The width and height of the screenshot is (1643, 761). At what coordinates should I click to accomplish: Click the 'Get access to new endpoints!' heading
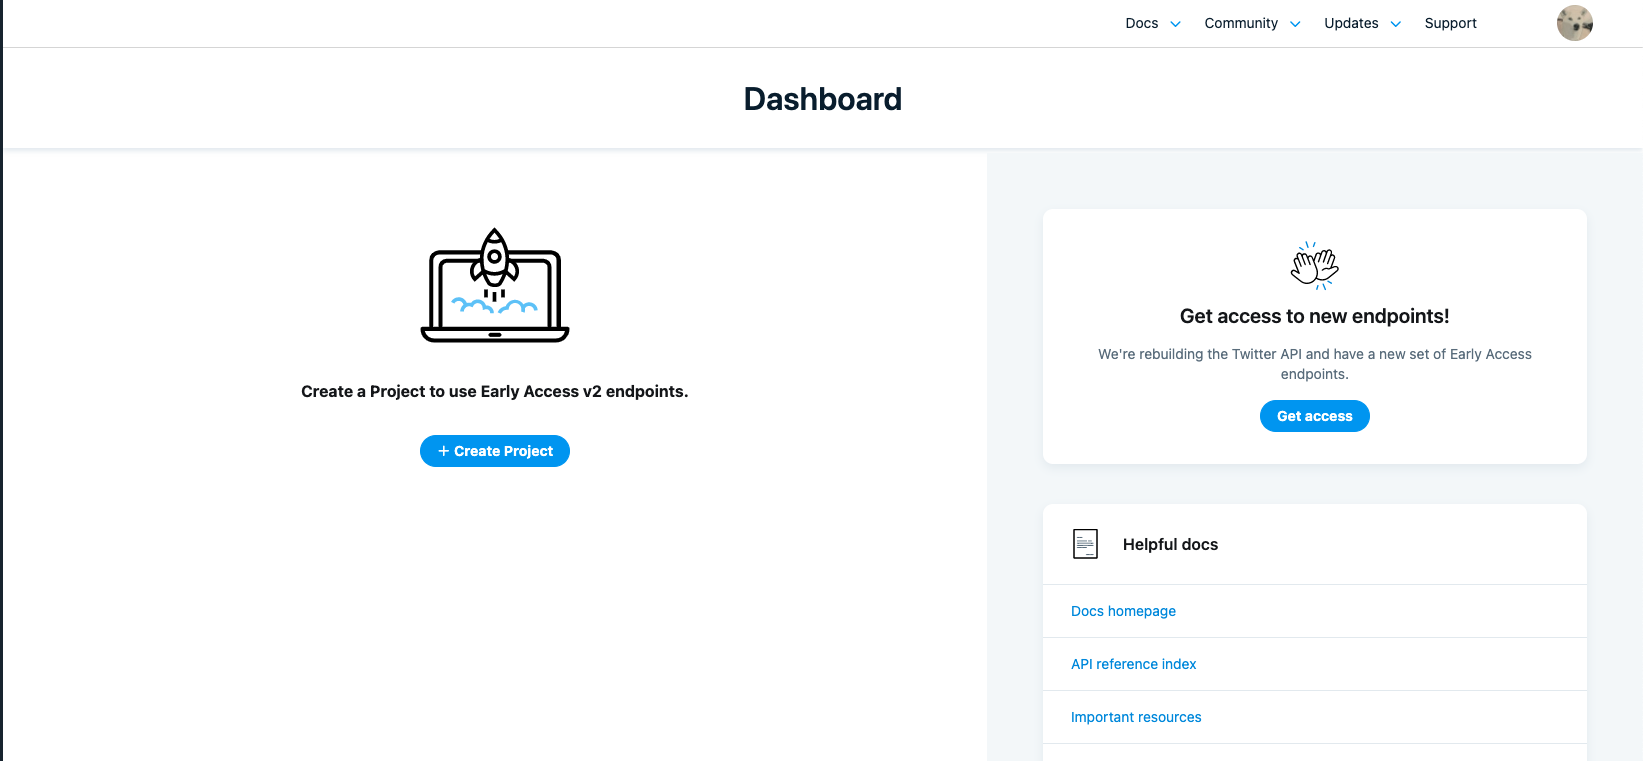click(1315, 316)
